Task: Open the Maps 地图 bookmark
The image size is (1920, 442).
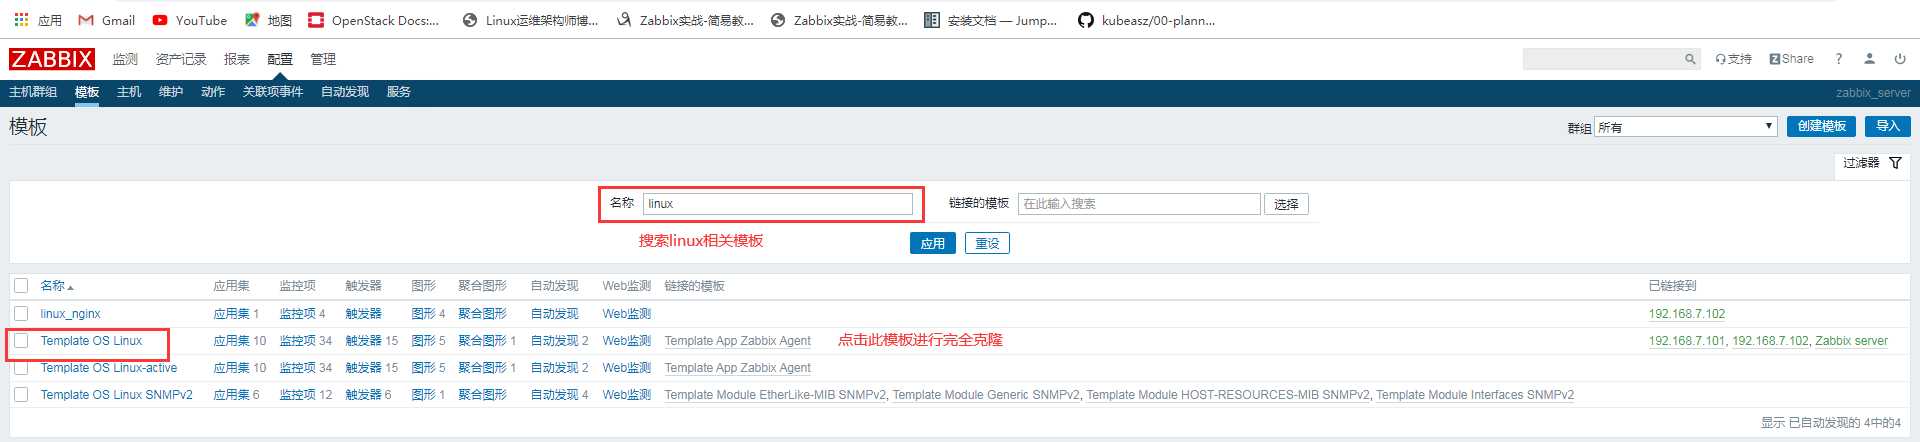Action: click(268, 20)
